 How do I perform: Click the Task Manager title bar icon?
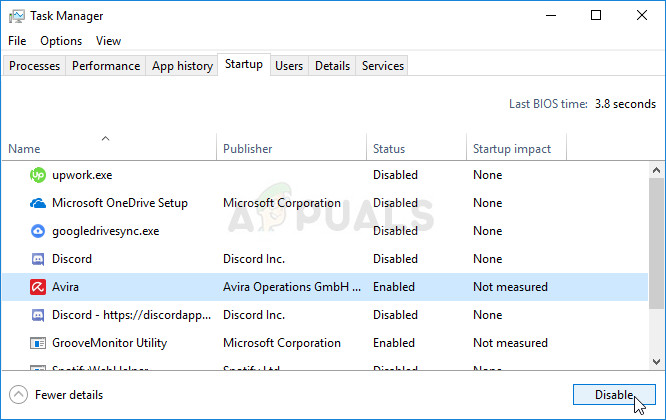tap(17, 16)
